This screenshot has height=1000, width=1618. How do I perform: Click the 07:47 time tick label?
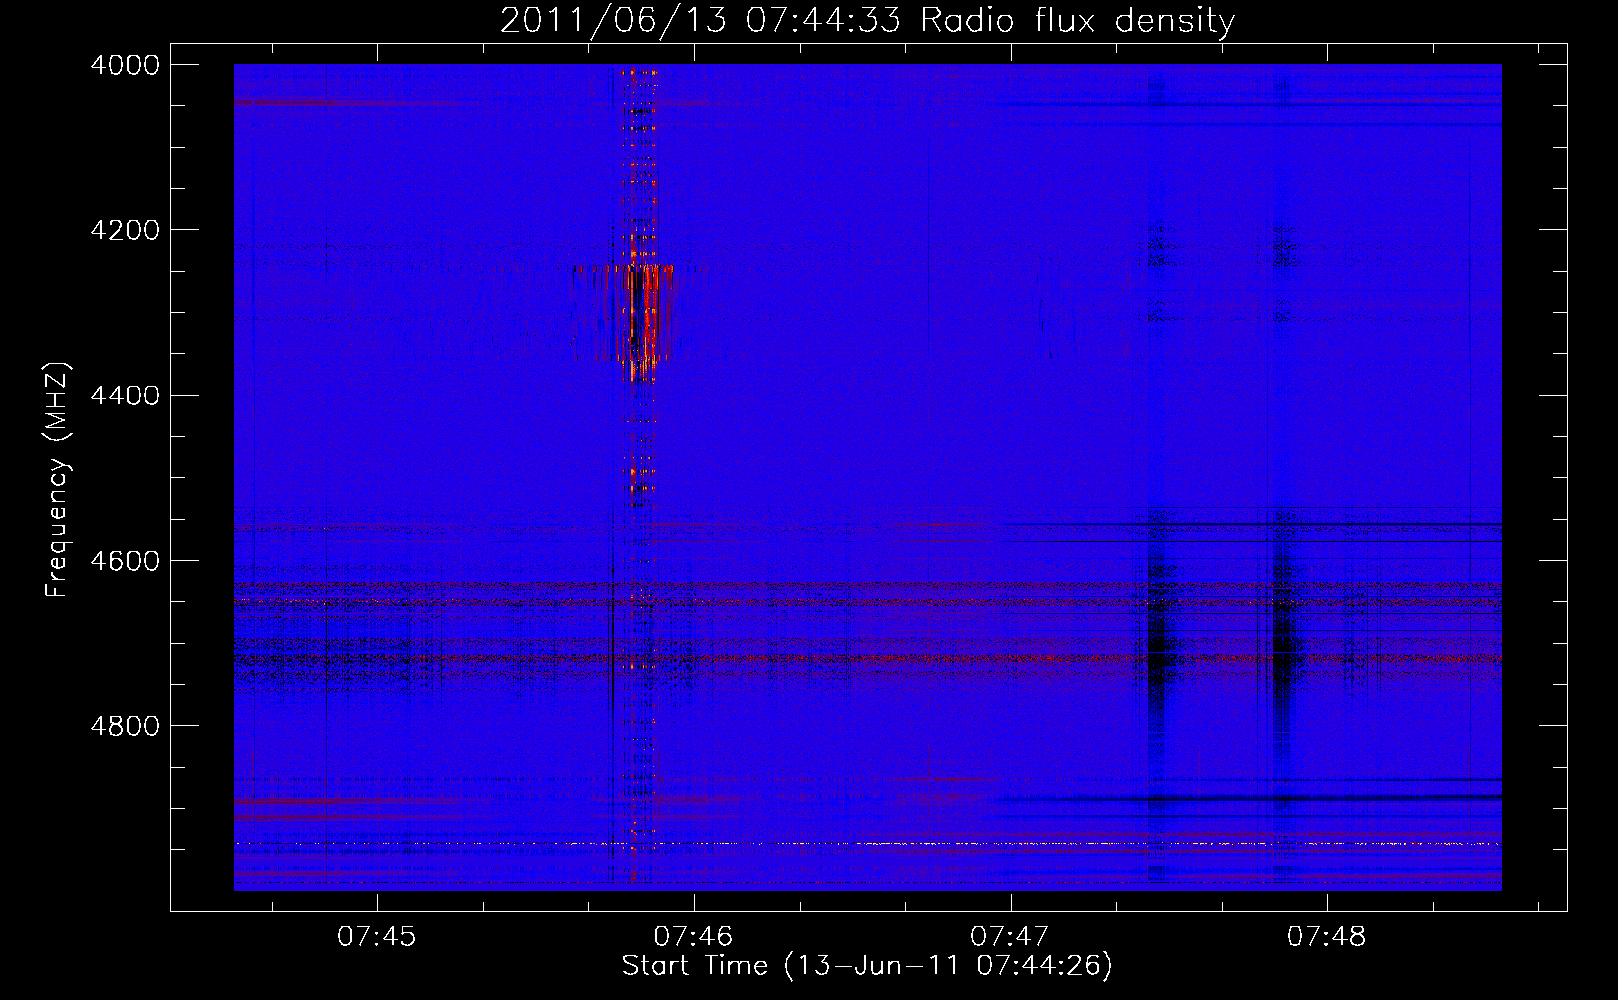click(1010, 937)
